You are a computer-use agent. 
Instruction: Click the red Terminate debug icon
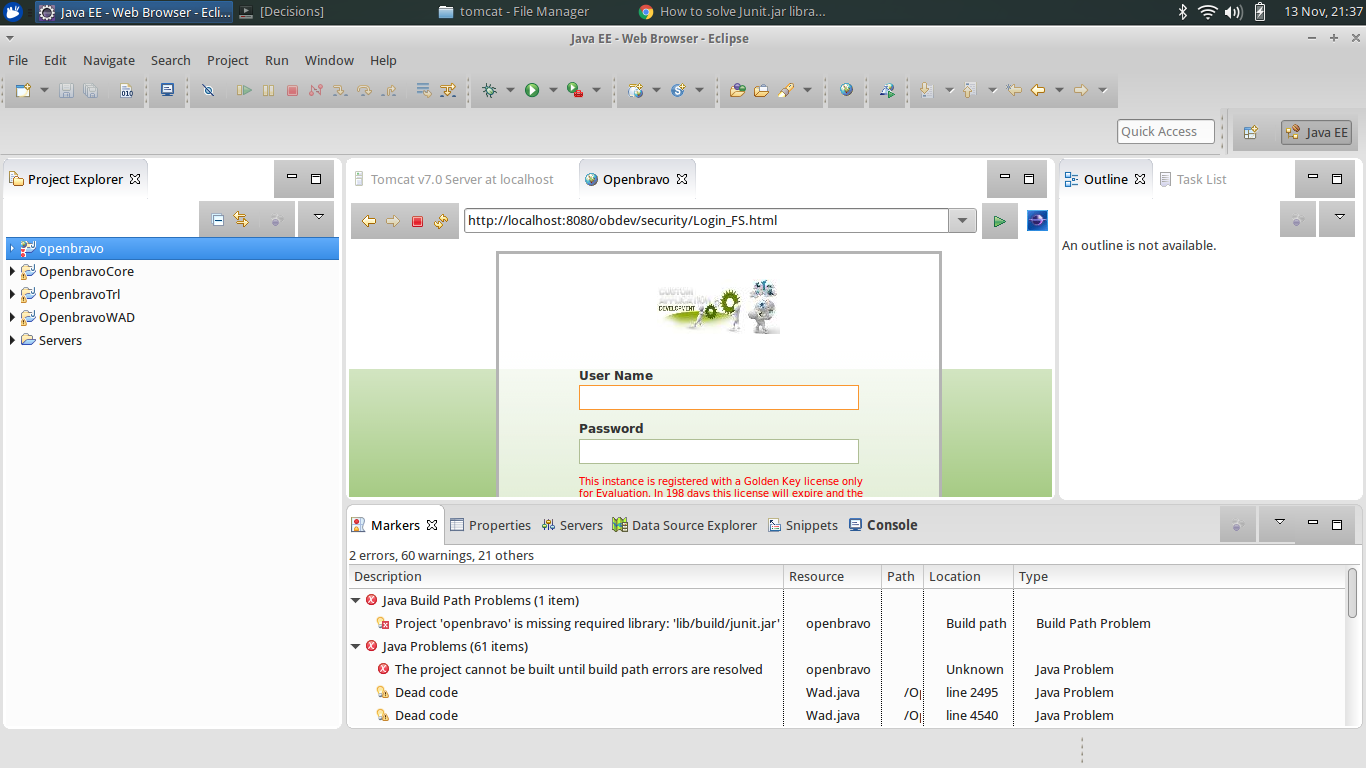pyautogui.click(x=292, y=90)
